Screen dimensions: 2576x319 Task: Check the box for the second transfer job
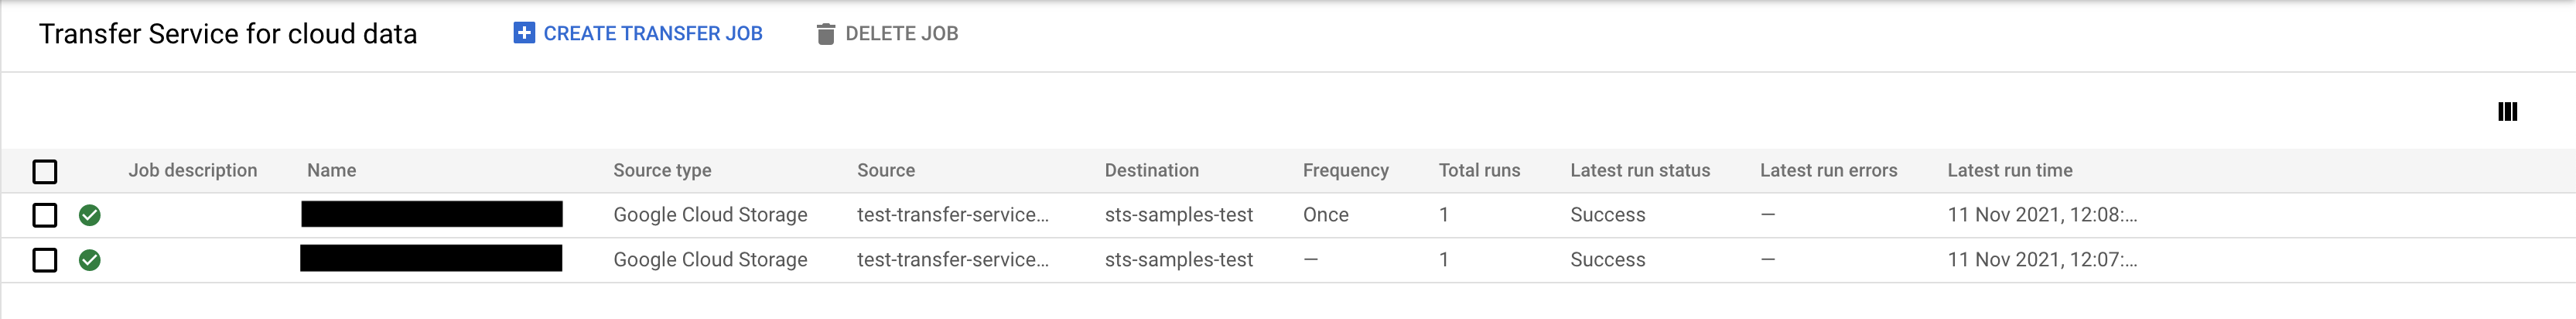[45, 260]
